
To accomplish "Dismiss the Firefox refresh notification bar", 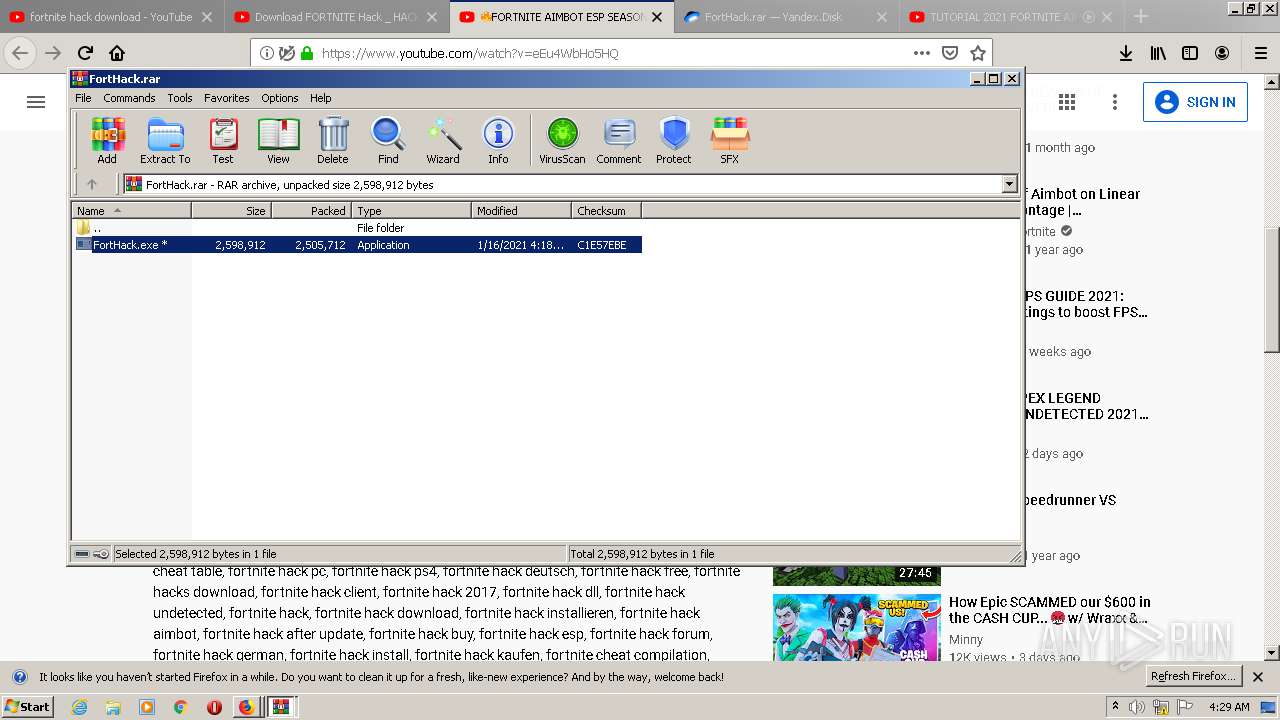I will [1258, 677].
